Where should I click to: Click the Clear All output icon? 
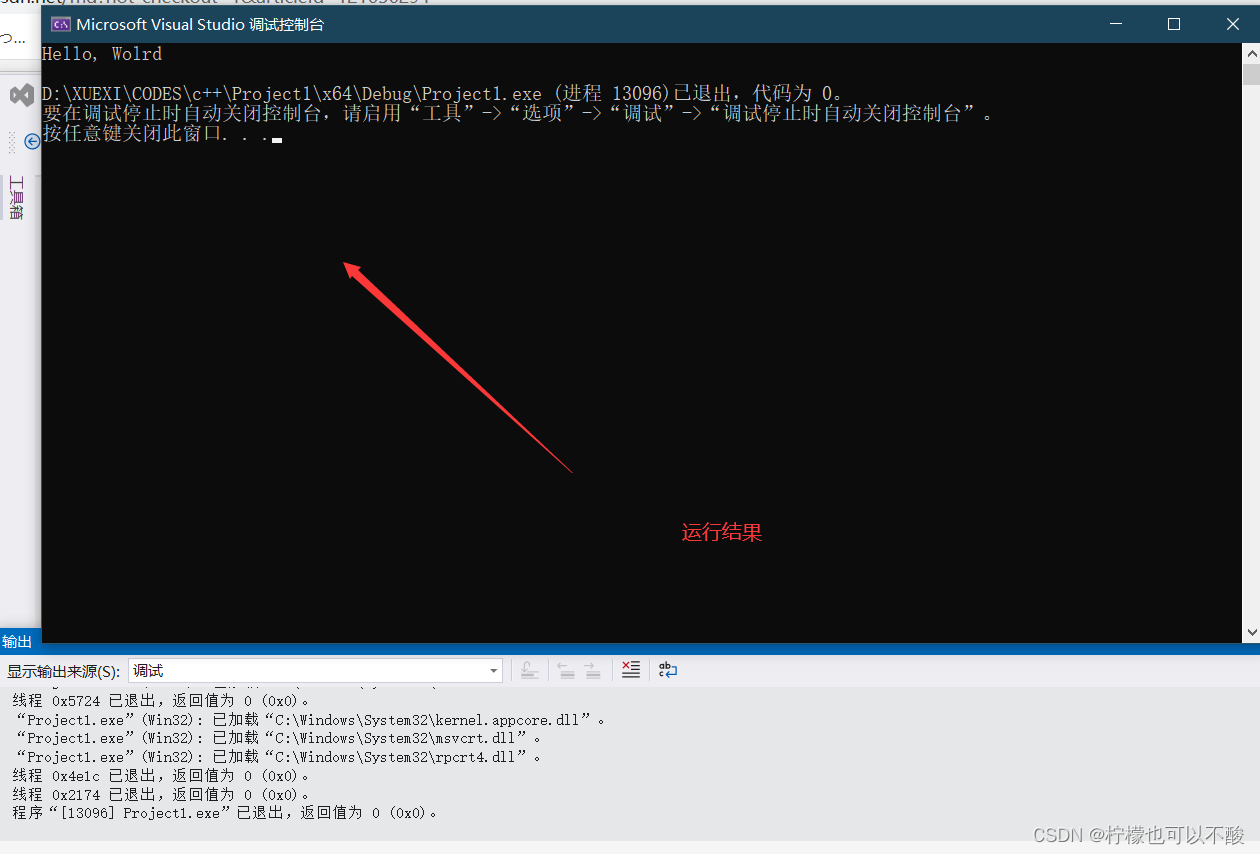point(631,670)
